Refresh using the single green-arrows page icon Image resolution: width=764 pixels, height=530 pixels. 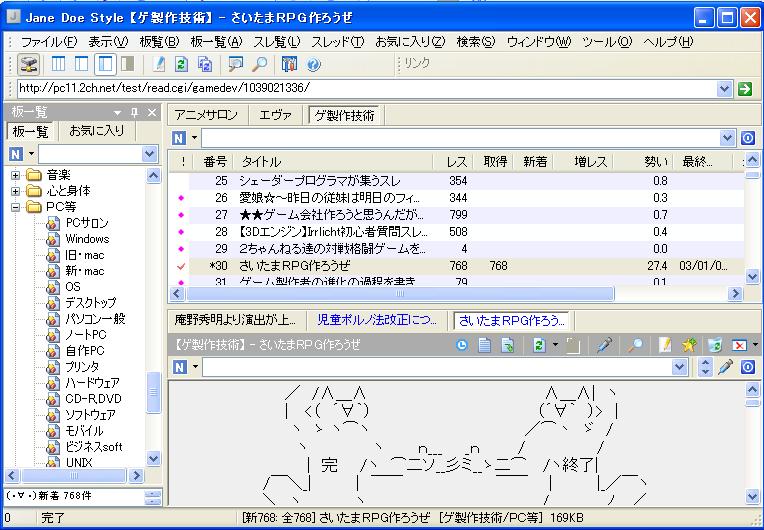click(x=181, y=64)
